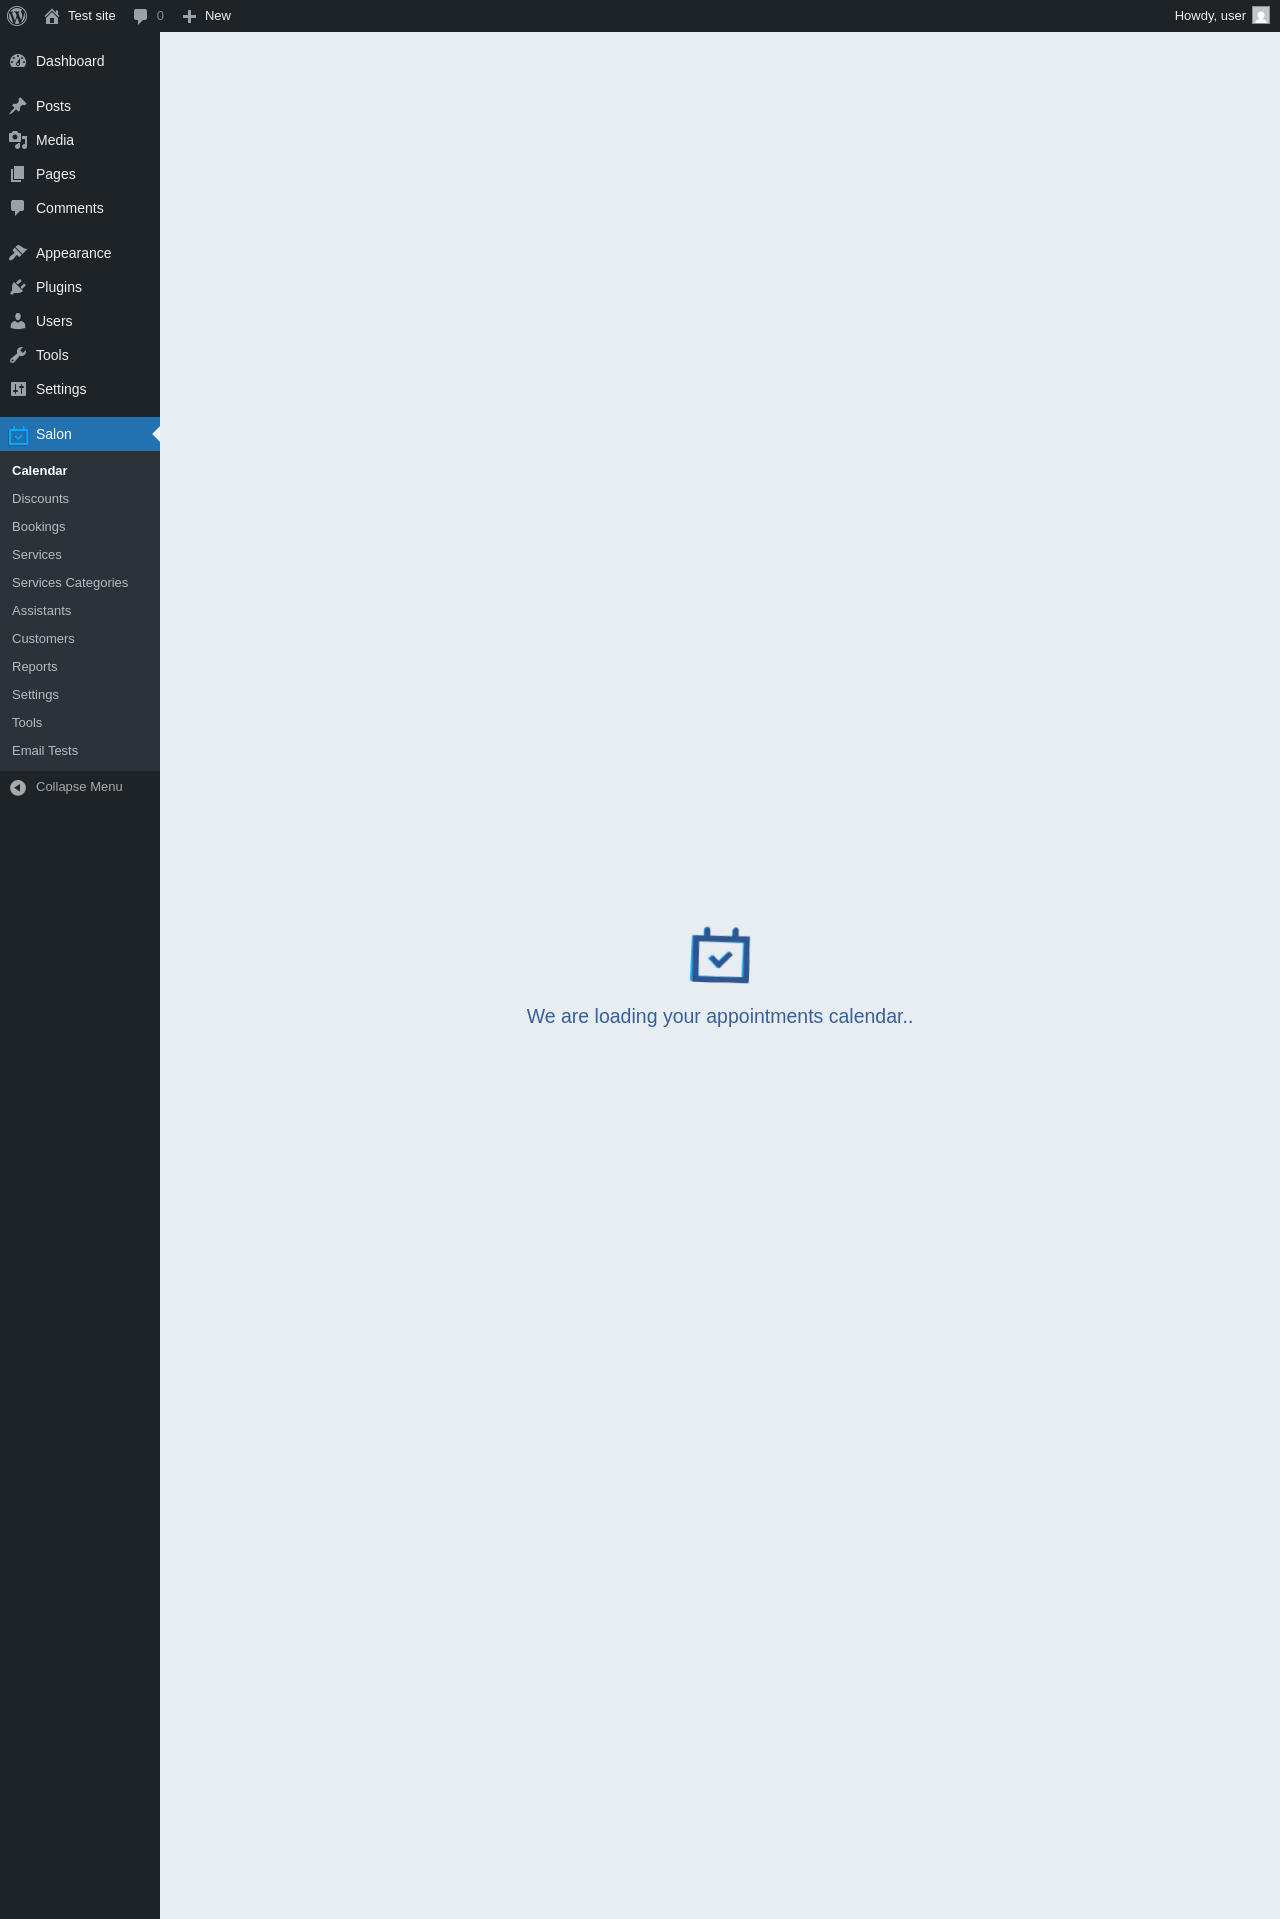Viewport: 1280px width, 1919px height.
Task: Open the Pages menu
Action: click(x=80, y=174)
